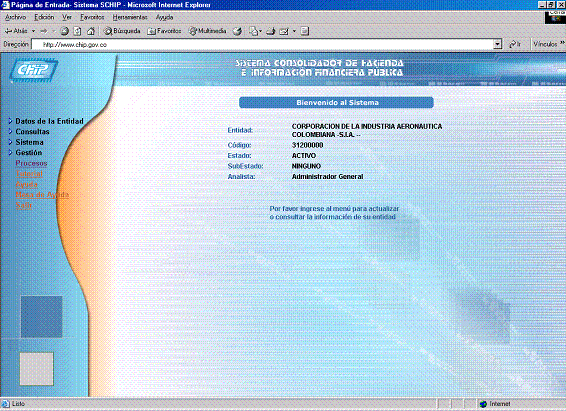This screenshot has width=566, height=411.
Task: Open the Edición menu
Action: [x=44, y=17]
